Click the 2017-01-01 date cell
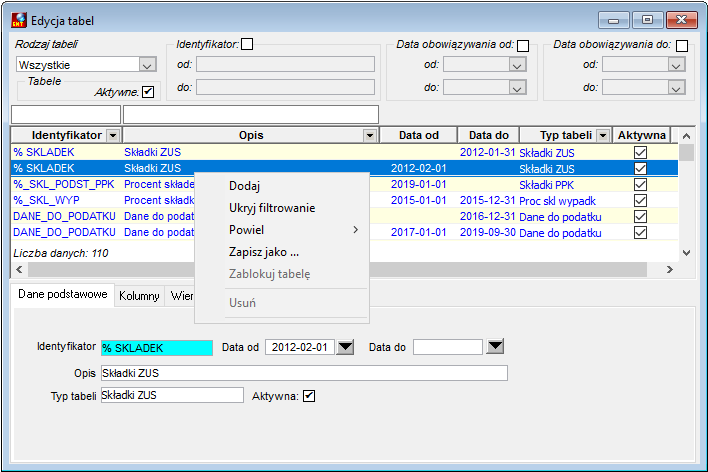The image size is (708, 472). [x=419, y=233]
